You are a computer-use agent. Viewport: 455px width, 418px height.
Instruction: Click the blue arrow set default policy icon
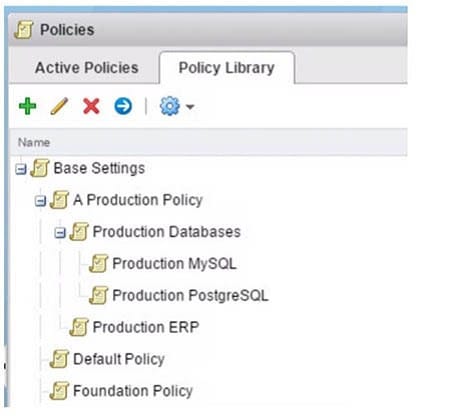(123, 106)
